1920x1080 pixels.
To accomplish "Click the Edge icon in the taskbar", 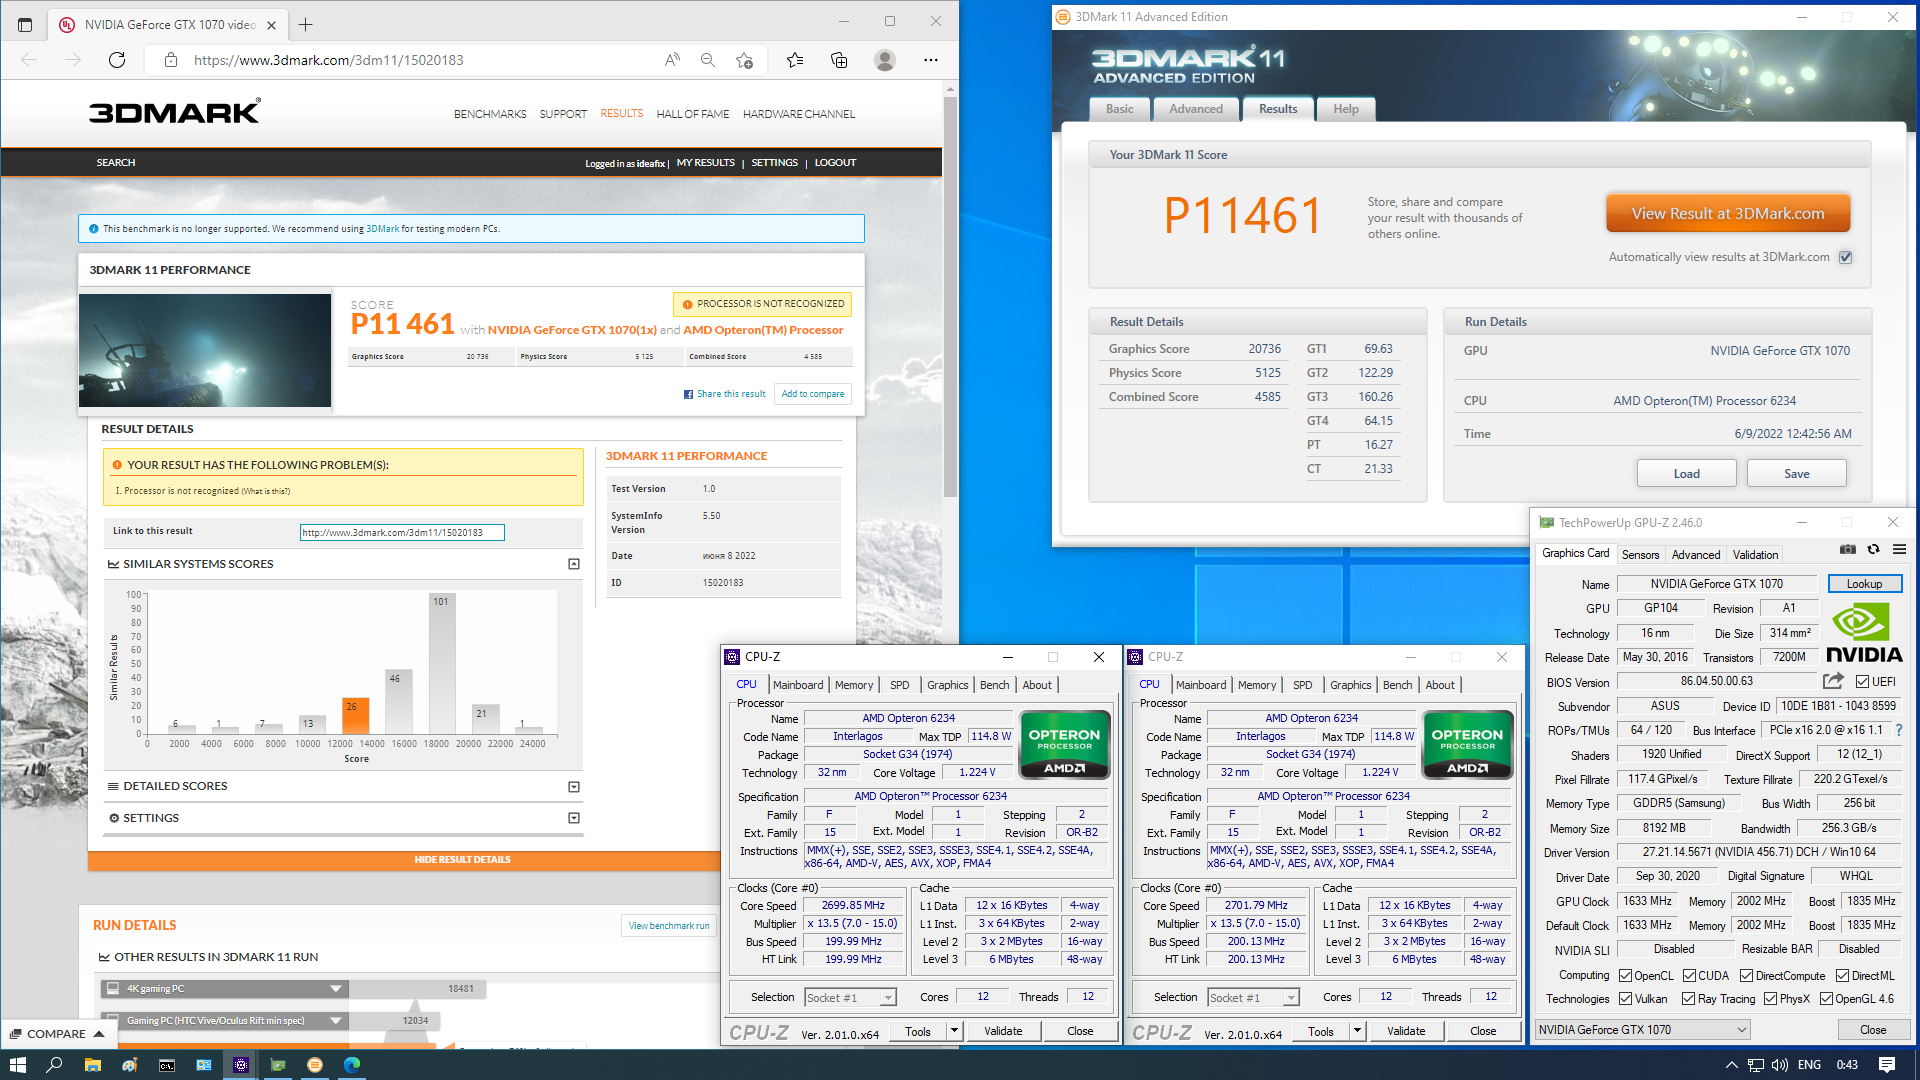I will click(352, 1065).
